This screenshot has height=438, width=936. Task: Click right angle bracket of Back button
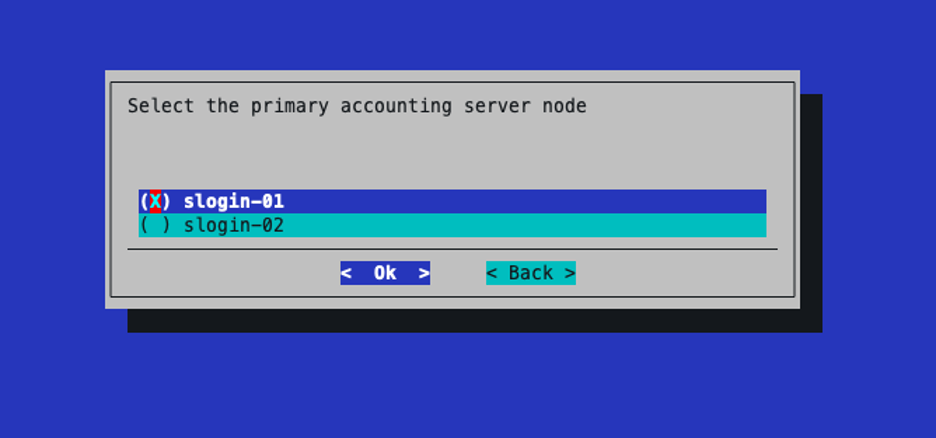pyautogui.click(x=569, y=273)
